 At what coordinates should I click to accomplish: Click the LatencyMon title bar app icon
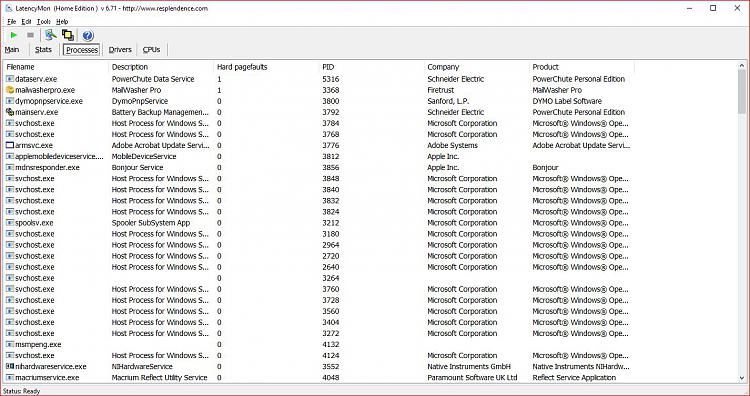pos(8,8)
